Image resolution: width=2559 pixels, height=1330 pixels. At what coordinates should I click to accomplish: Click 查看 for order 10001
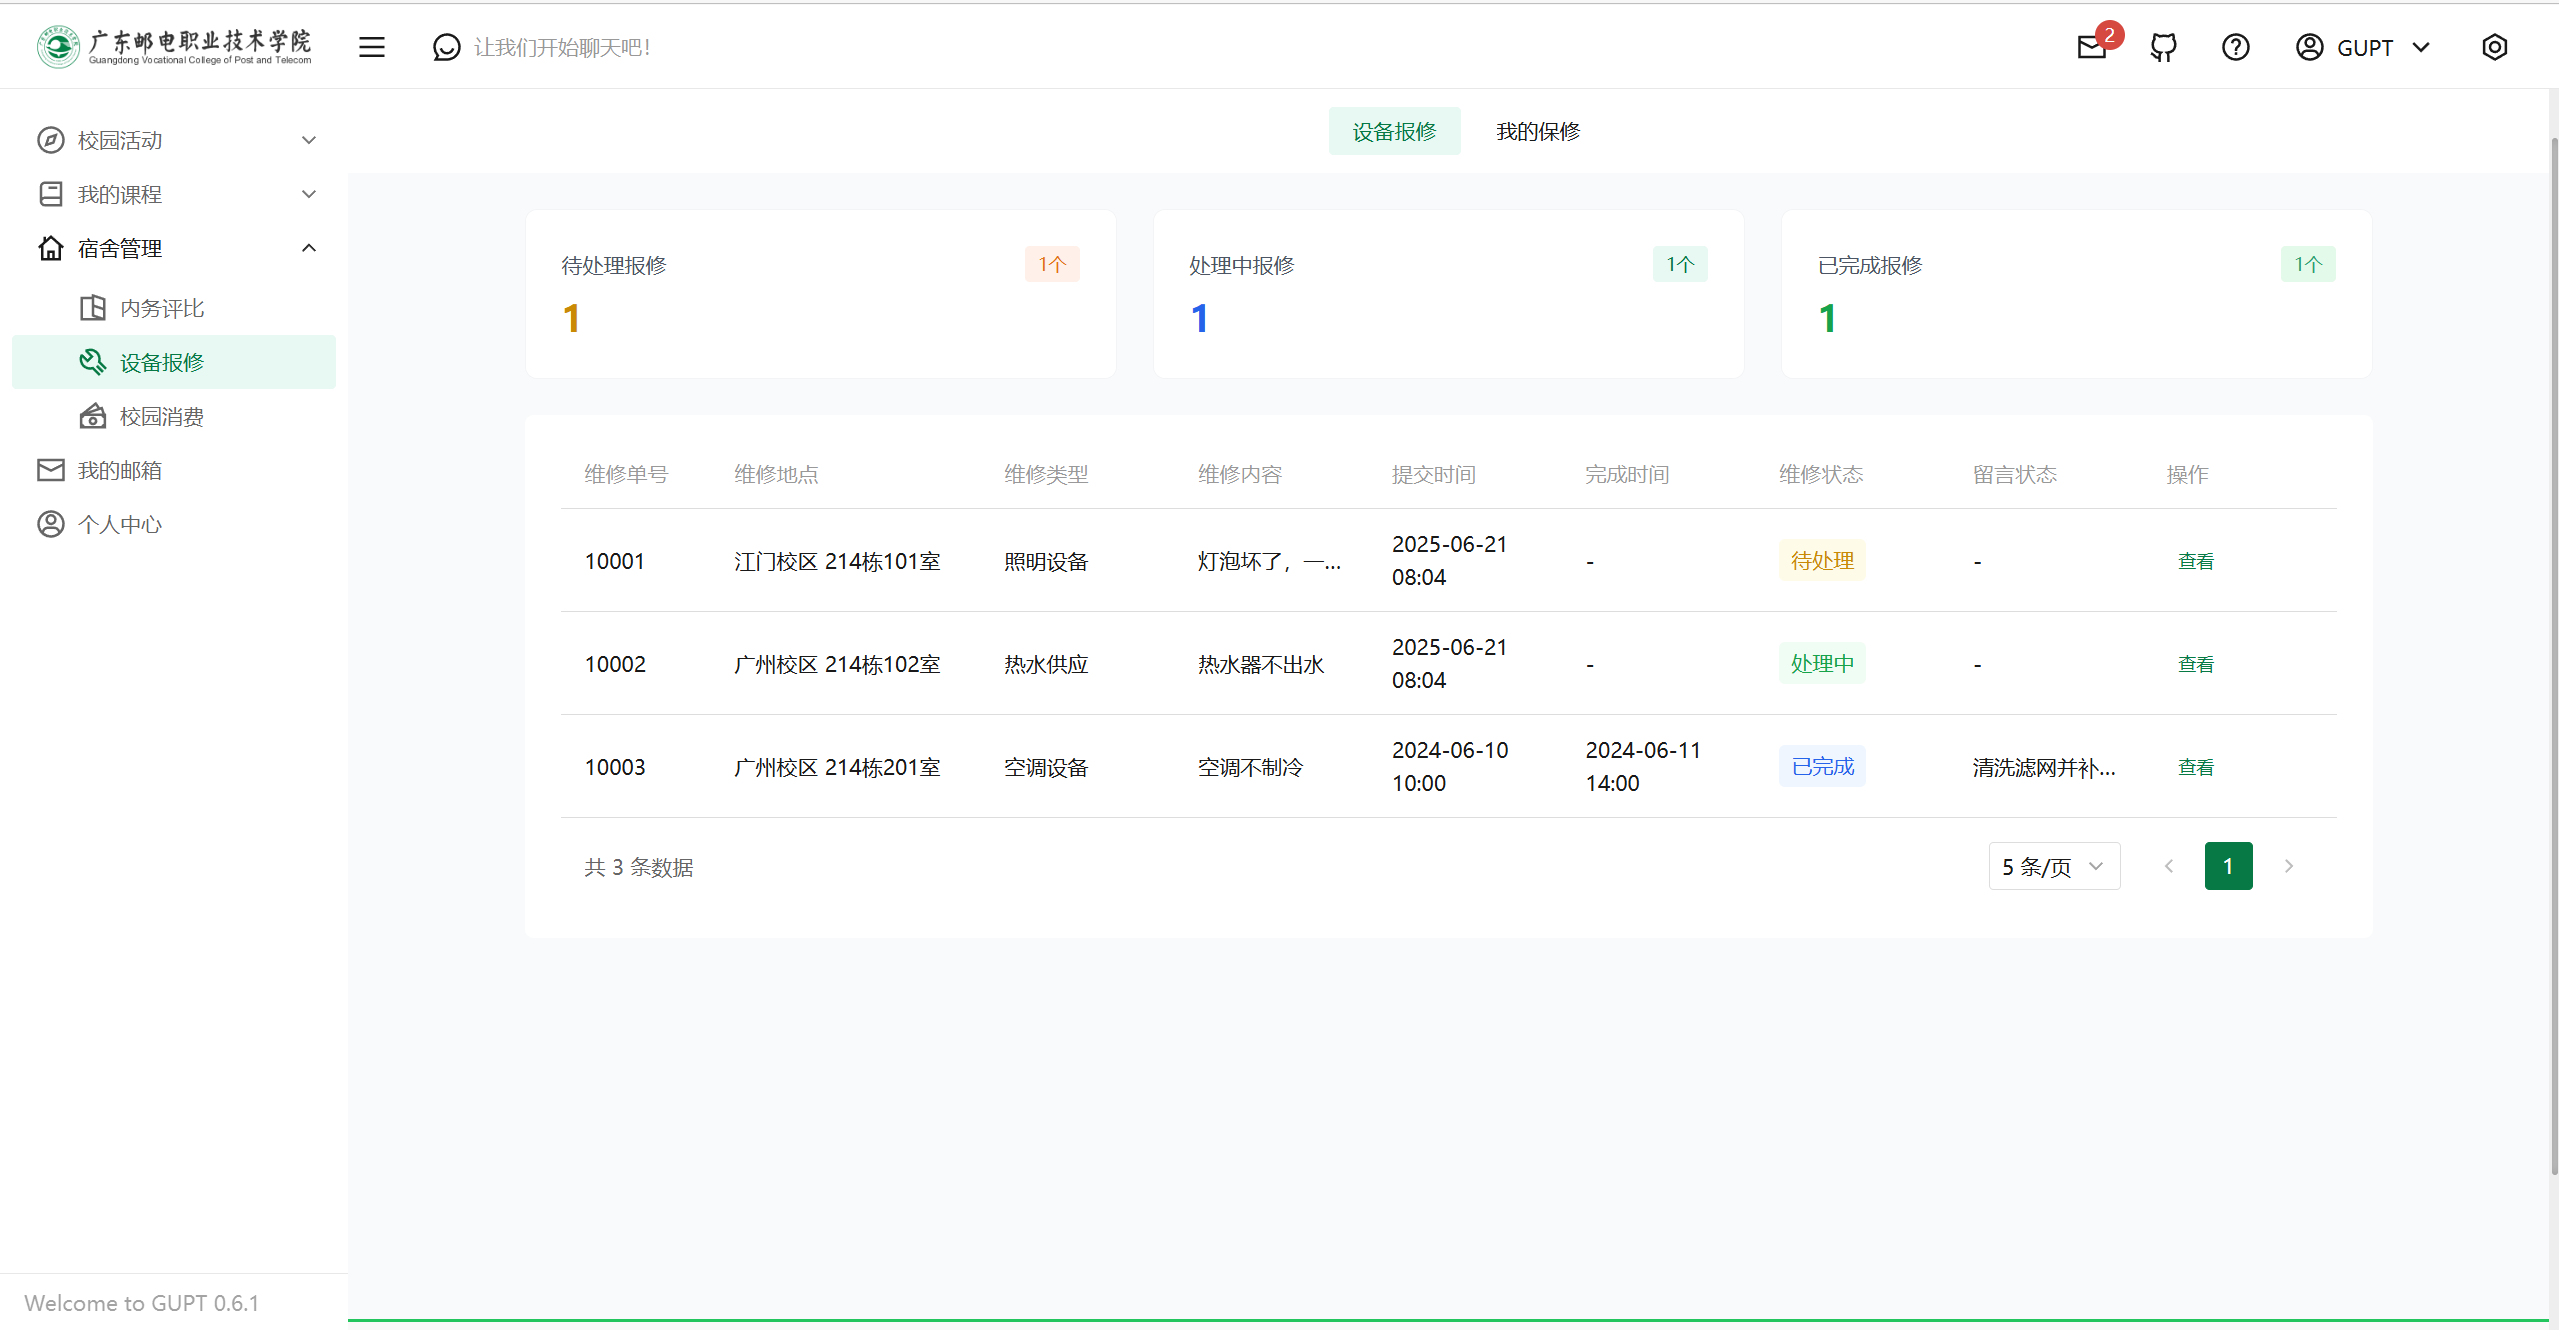tap(2196, 561)
